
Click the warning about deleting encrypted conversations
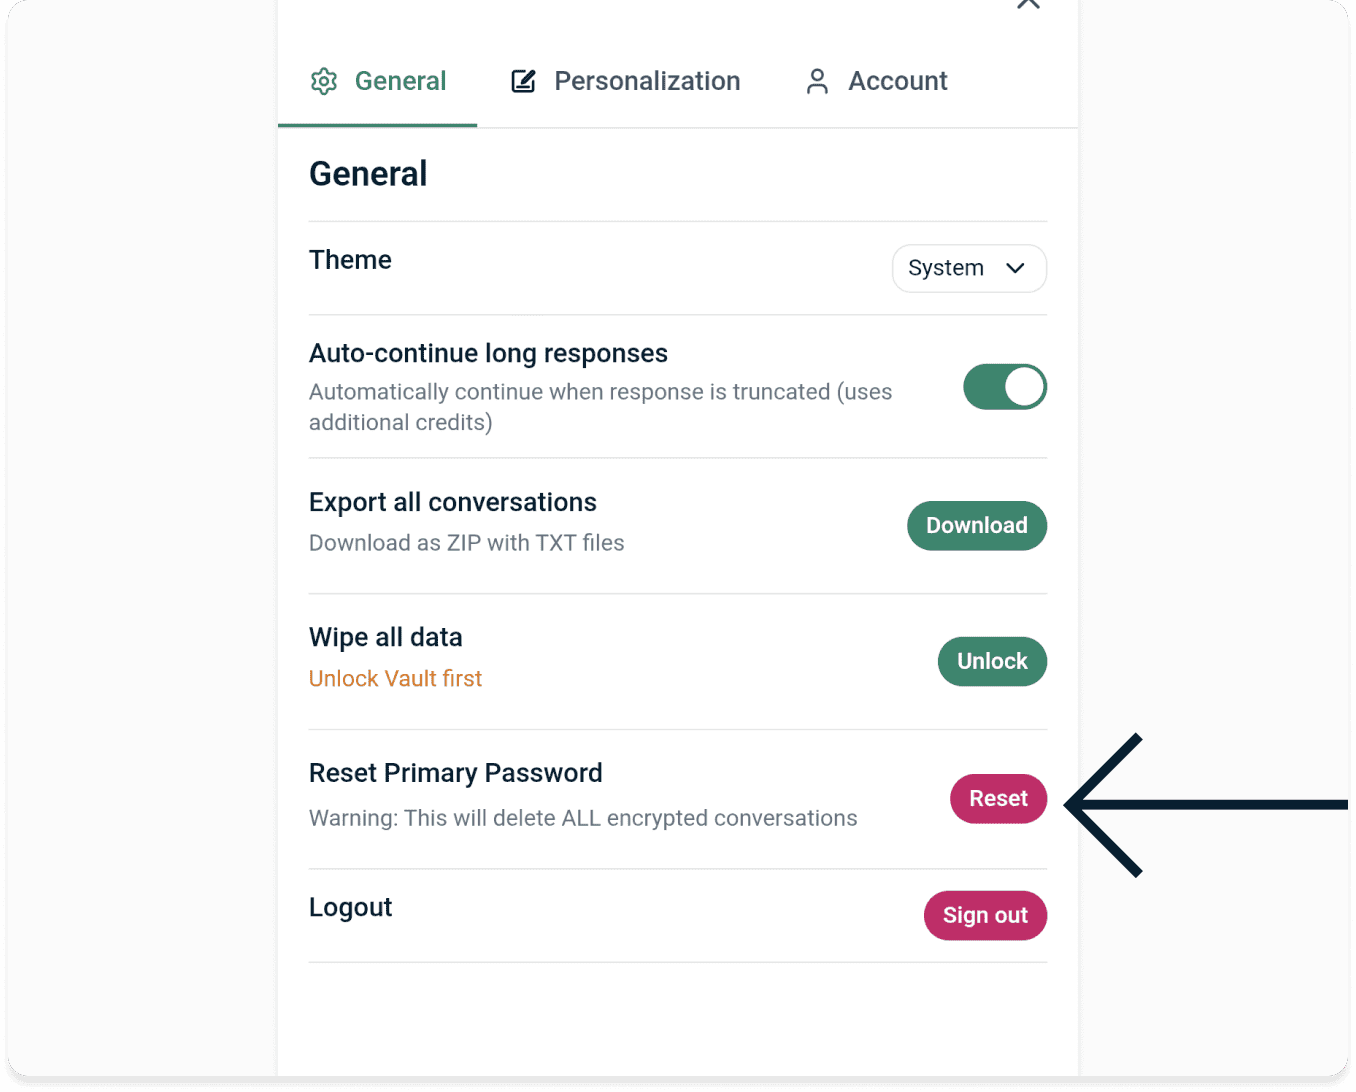(582, 818)
